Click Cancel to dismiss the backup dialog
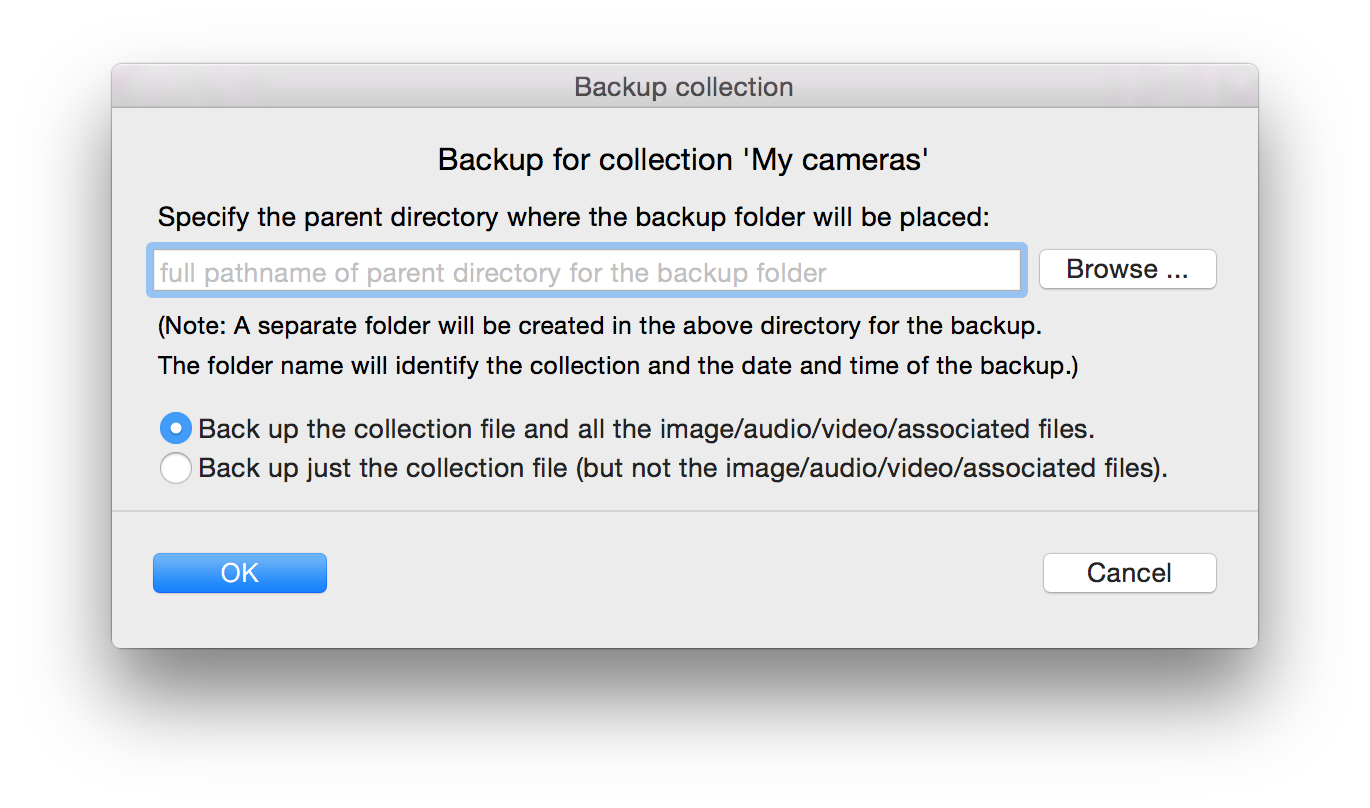 pos(1129,572)
